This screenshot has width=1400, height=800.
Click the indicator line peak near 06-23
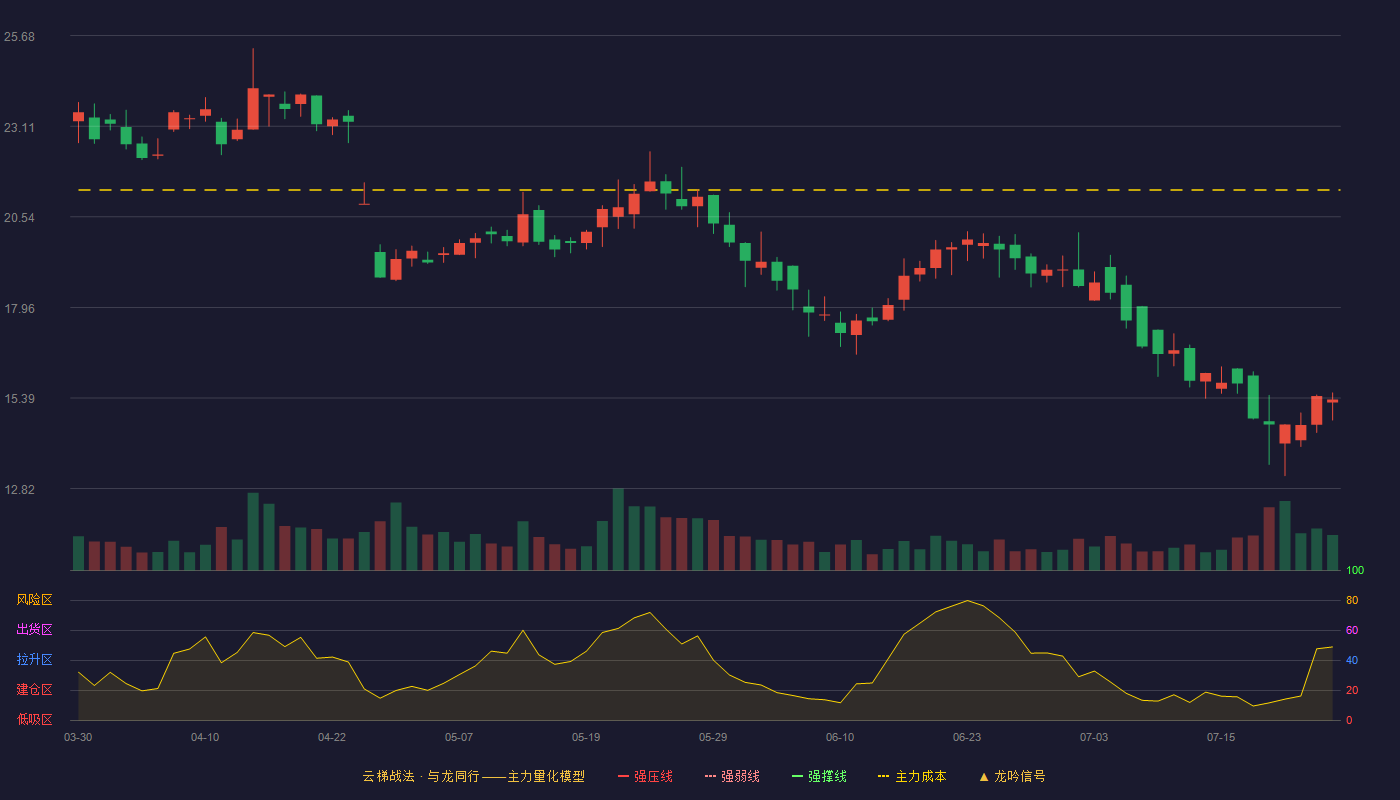967,601
